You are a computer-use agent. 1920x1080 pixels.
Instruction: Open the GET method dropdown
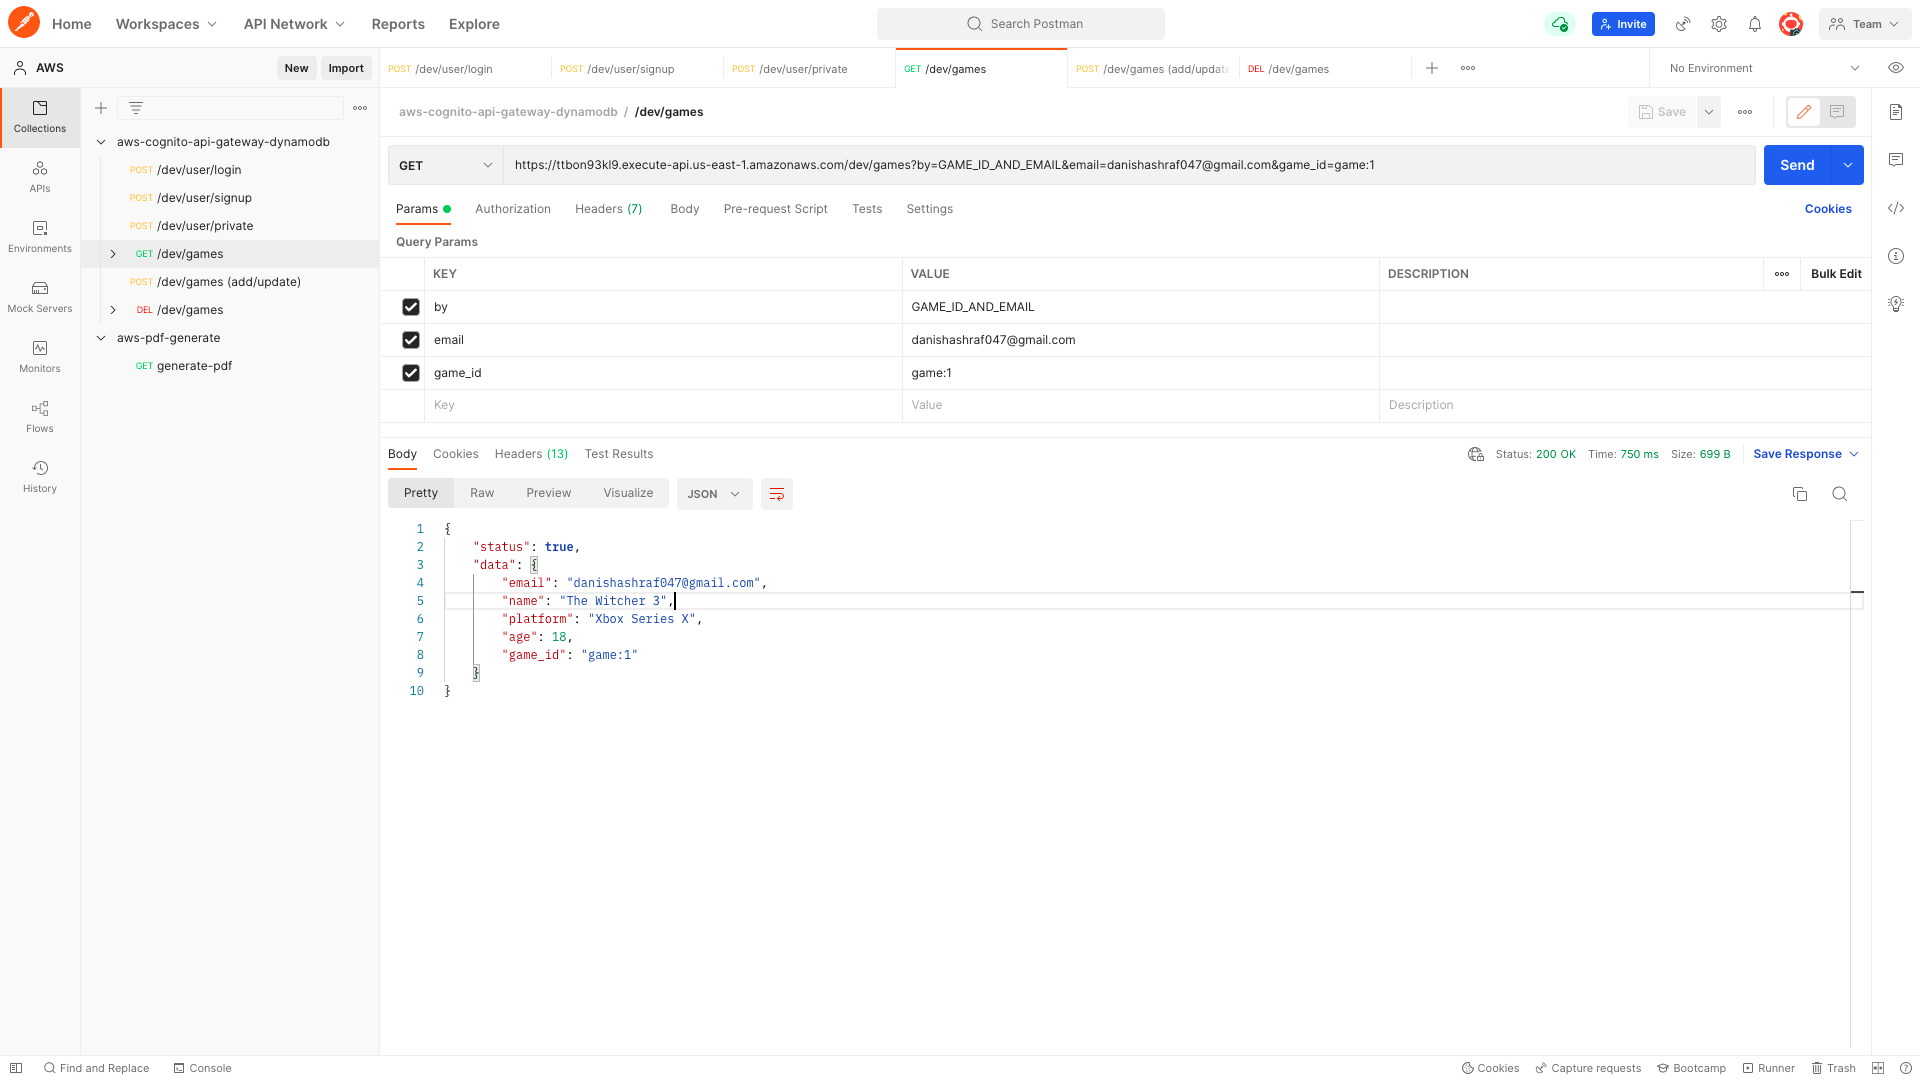(x=445, y=165)
